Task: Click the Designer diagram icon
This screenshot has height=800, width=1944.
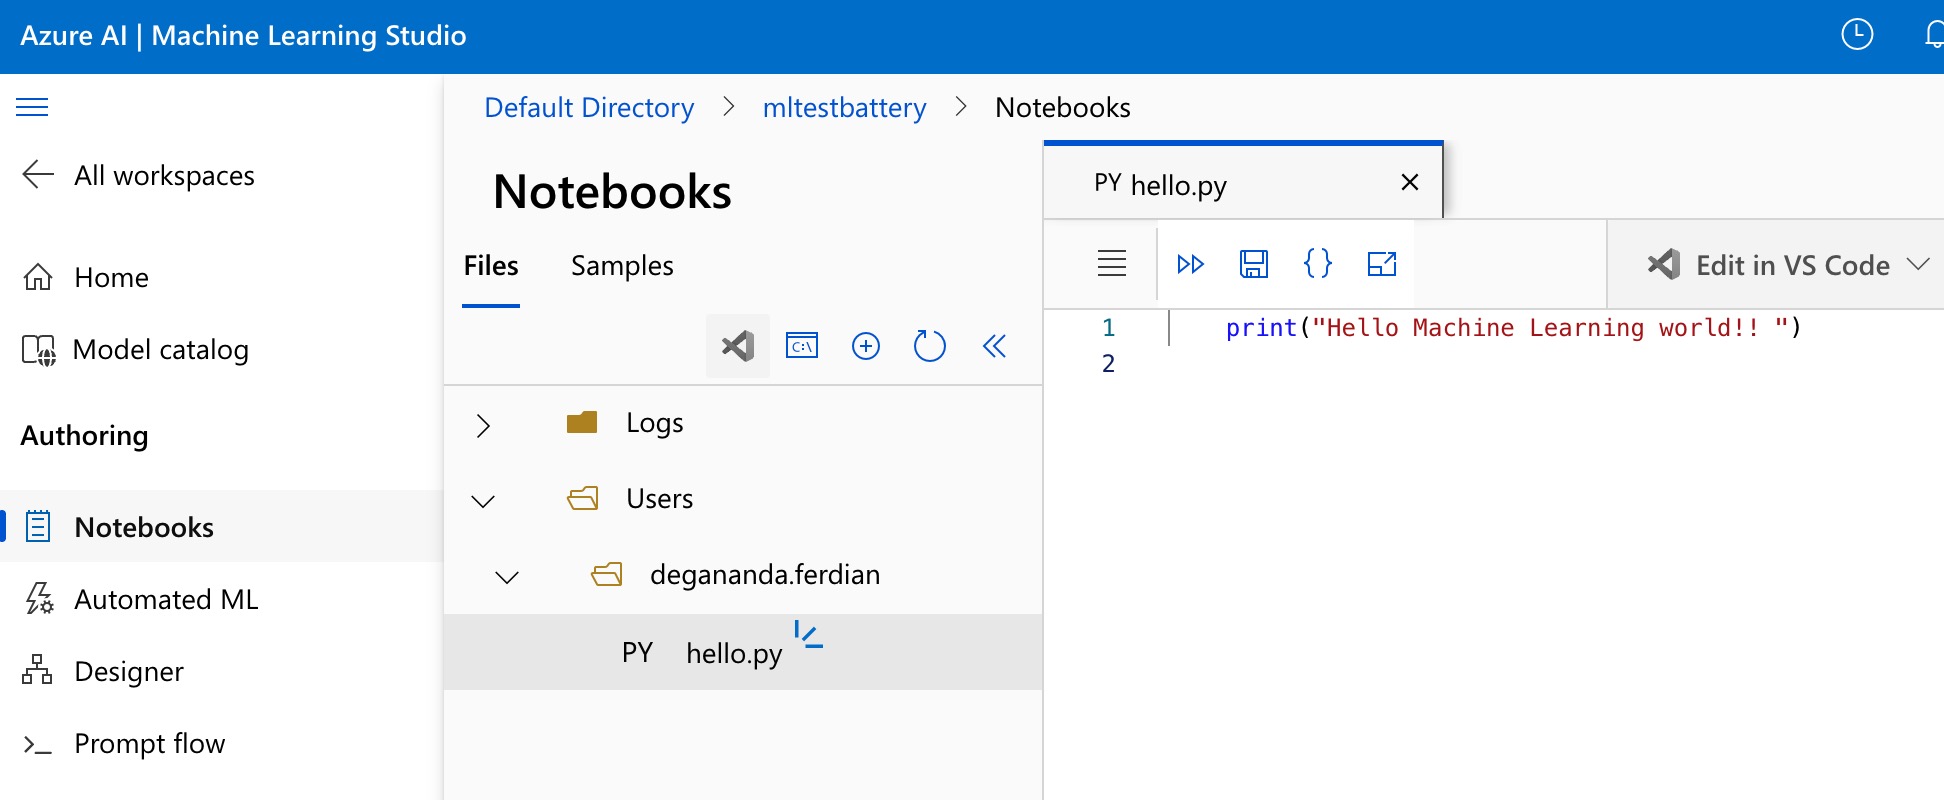Action: click(37, 670)
